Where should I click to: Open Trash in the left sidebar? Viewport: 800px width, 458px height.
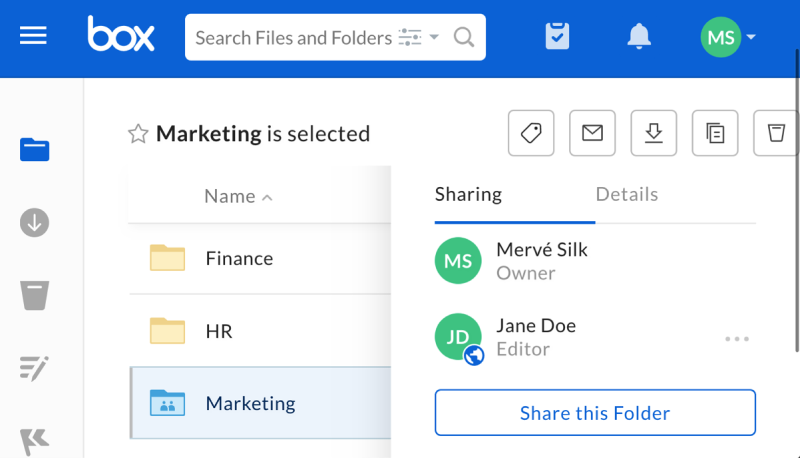(x=35, y=296)
